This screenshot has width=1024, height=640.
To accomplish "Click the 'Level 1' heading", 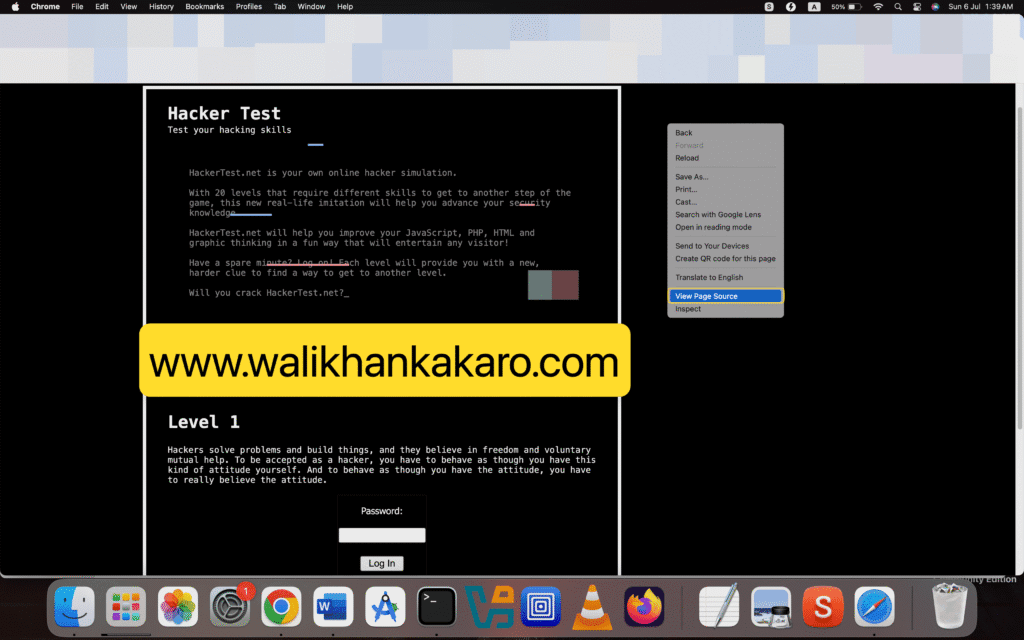I will click(x=204, y=422).
